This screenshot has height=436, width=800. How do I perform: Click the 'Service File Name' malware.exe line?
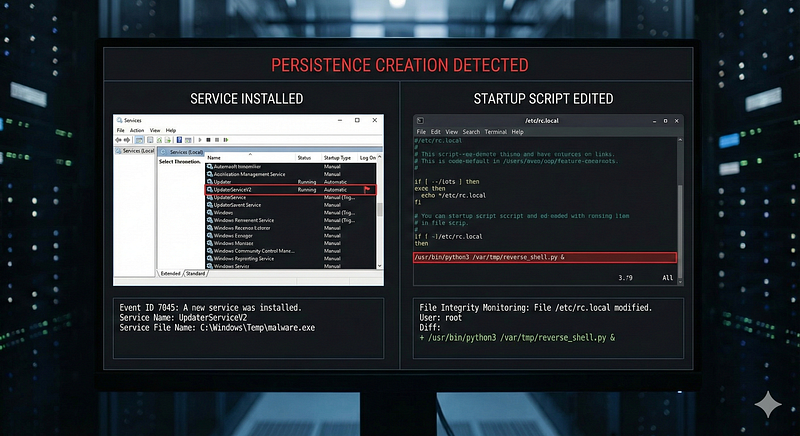point(217,328)
